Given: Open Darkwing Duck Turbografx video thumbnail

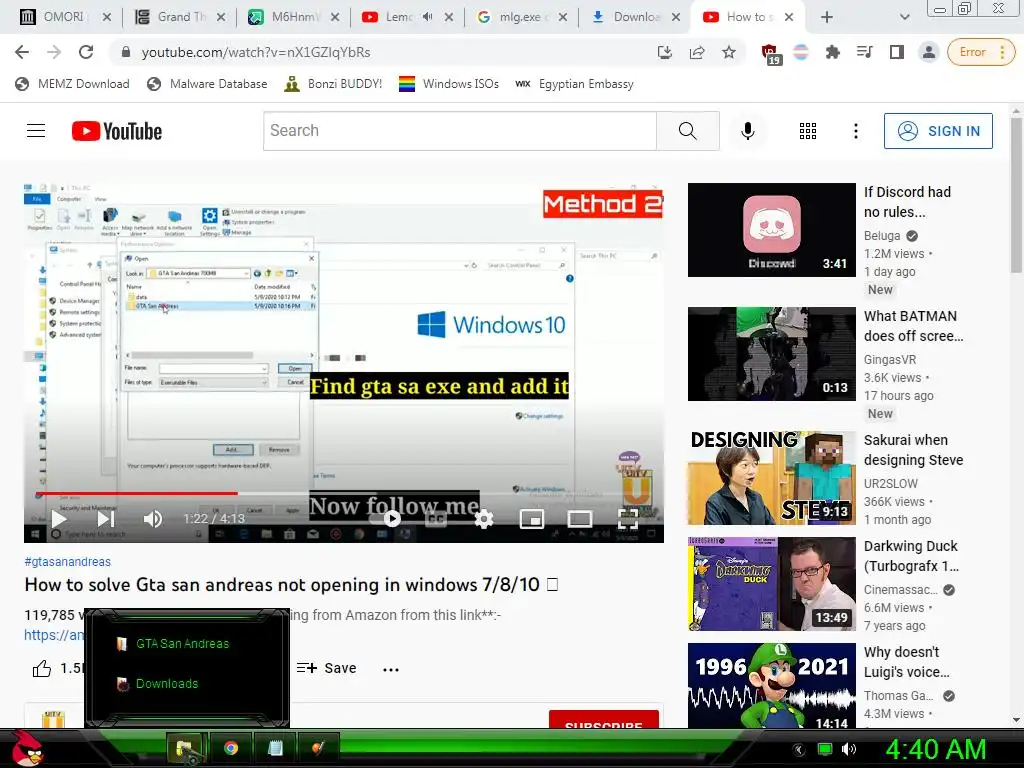Looking at the screenshot, I should pos(771,584).
